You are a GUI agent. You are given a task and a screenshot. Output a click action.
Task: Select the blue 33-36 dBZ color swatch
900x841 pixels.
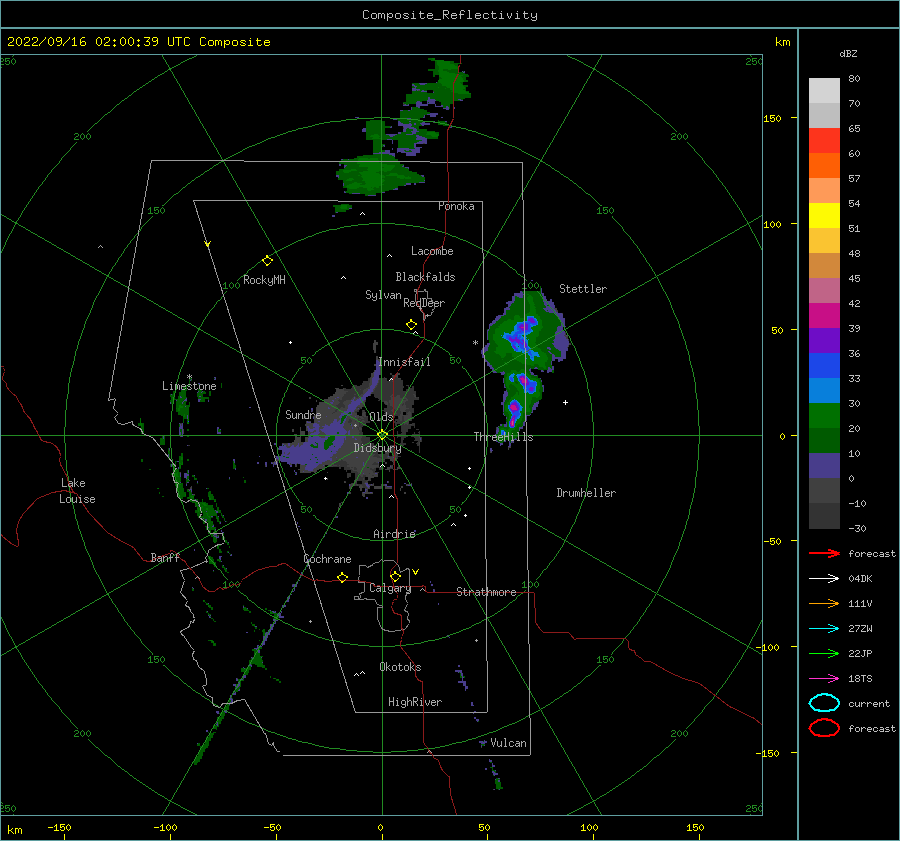pyautogui.click(x=824, y=366)
